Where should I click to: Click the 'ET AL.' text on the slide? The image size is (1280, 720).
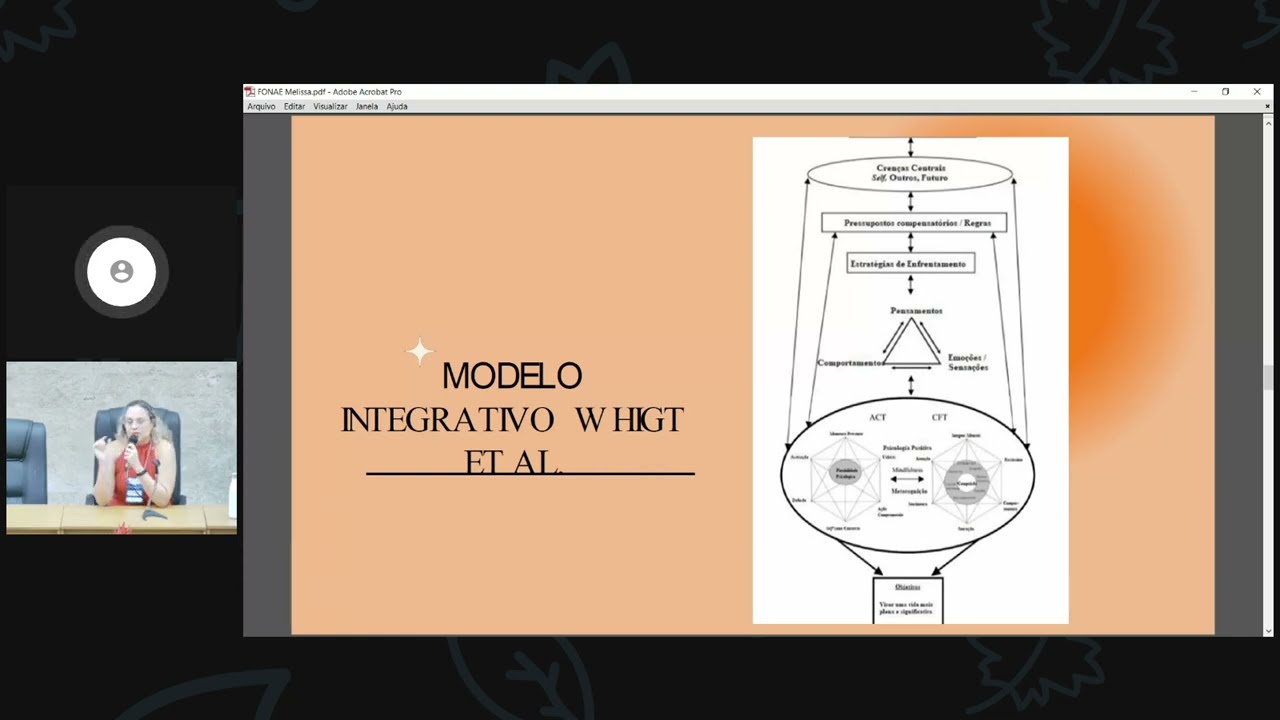[514, 461]
